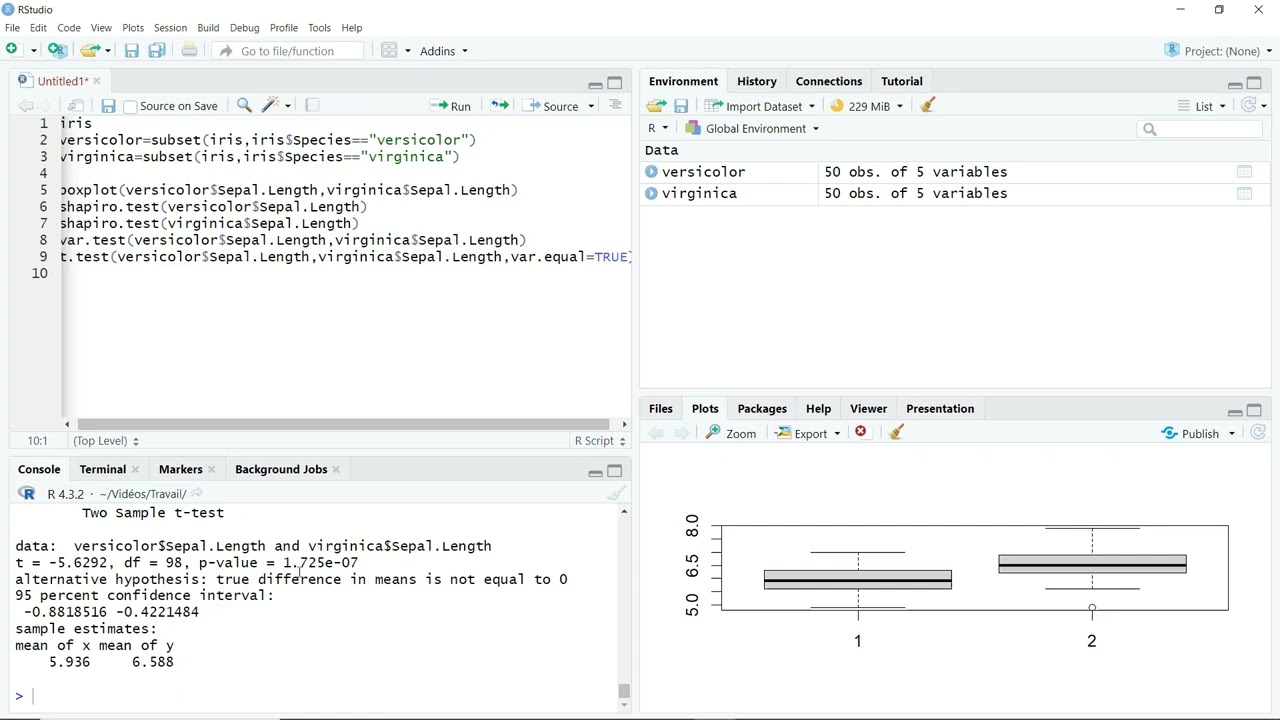Viewport: 1280px width, 720px height.
Task: Switch to the Terminal tab
Action: coord(103,469)
